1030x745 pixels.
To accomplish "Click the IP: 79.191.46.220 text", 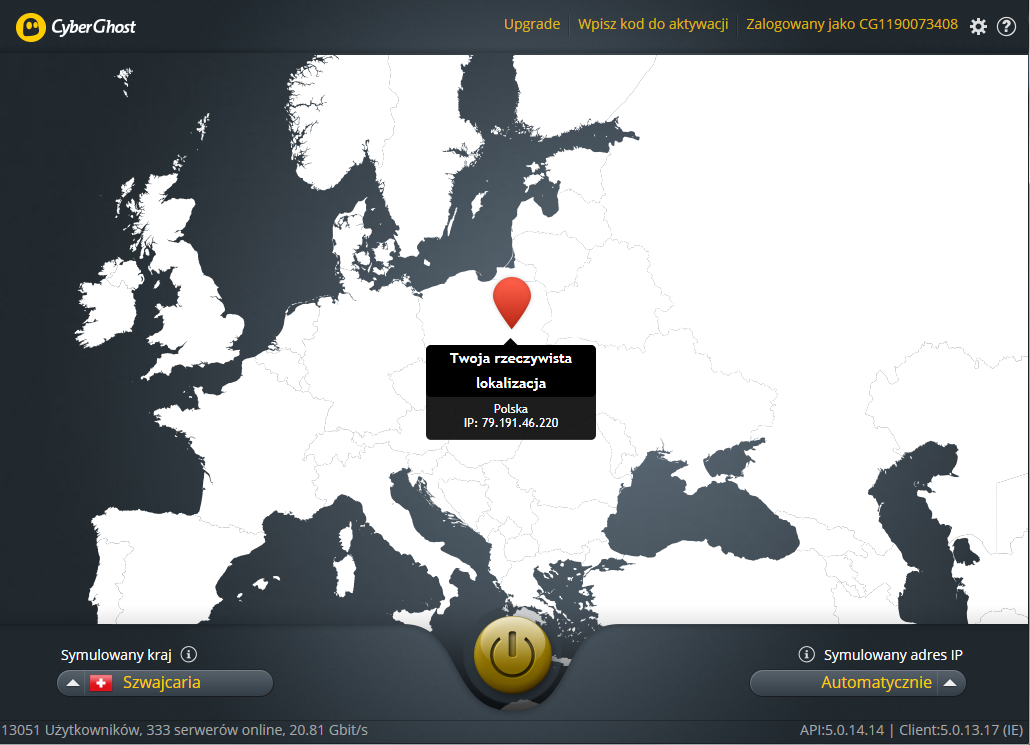I will [x=511, y=423].
